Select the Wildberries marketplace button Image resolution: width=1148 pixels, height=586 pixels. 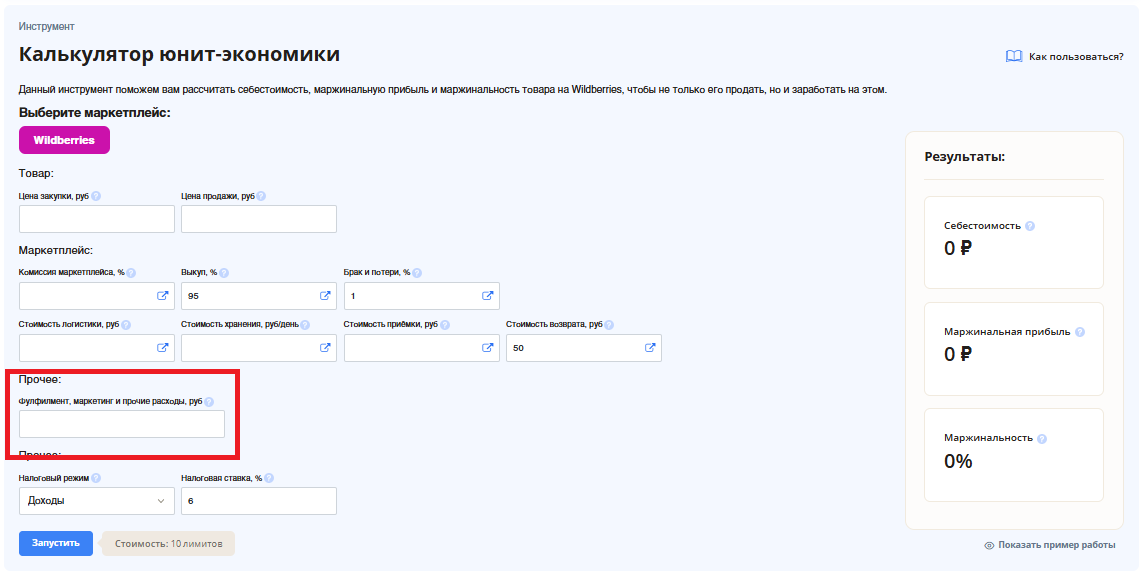pyautogui.click(x=64, y=140)
